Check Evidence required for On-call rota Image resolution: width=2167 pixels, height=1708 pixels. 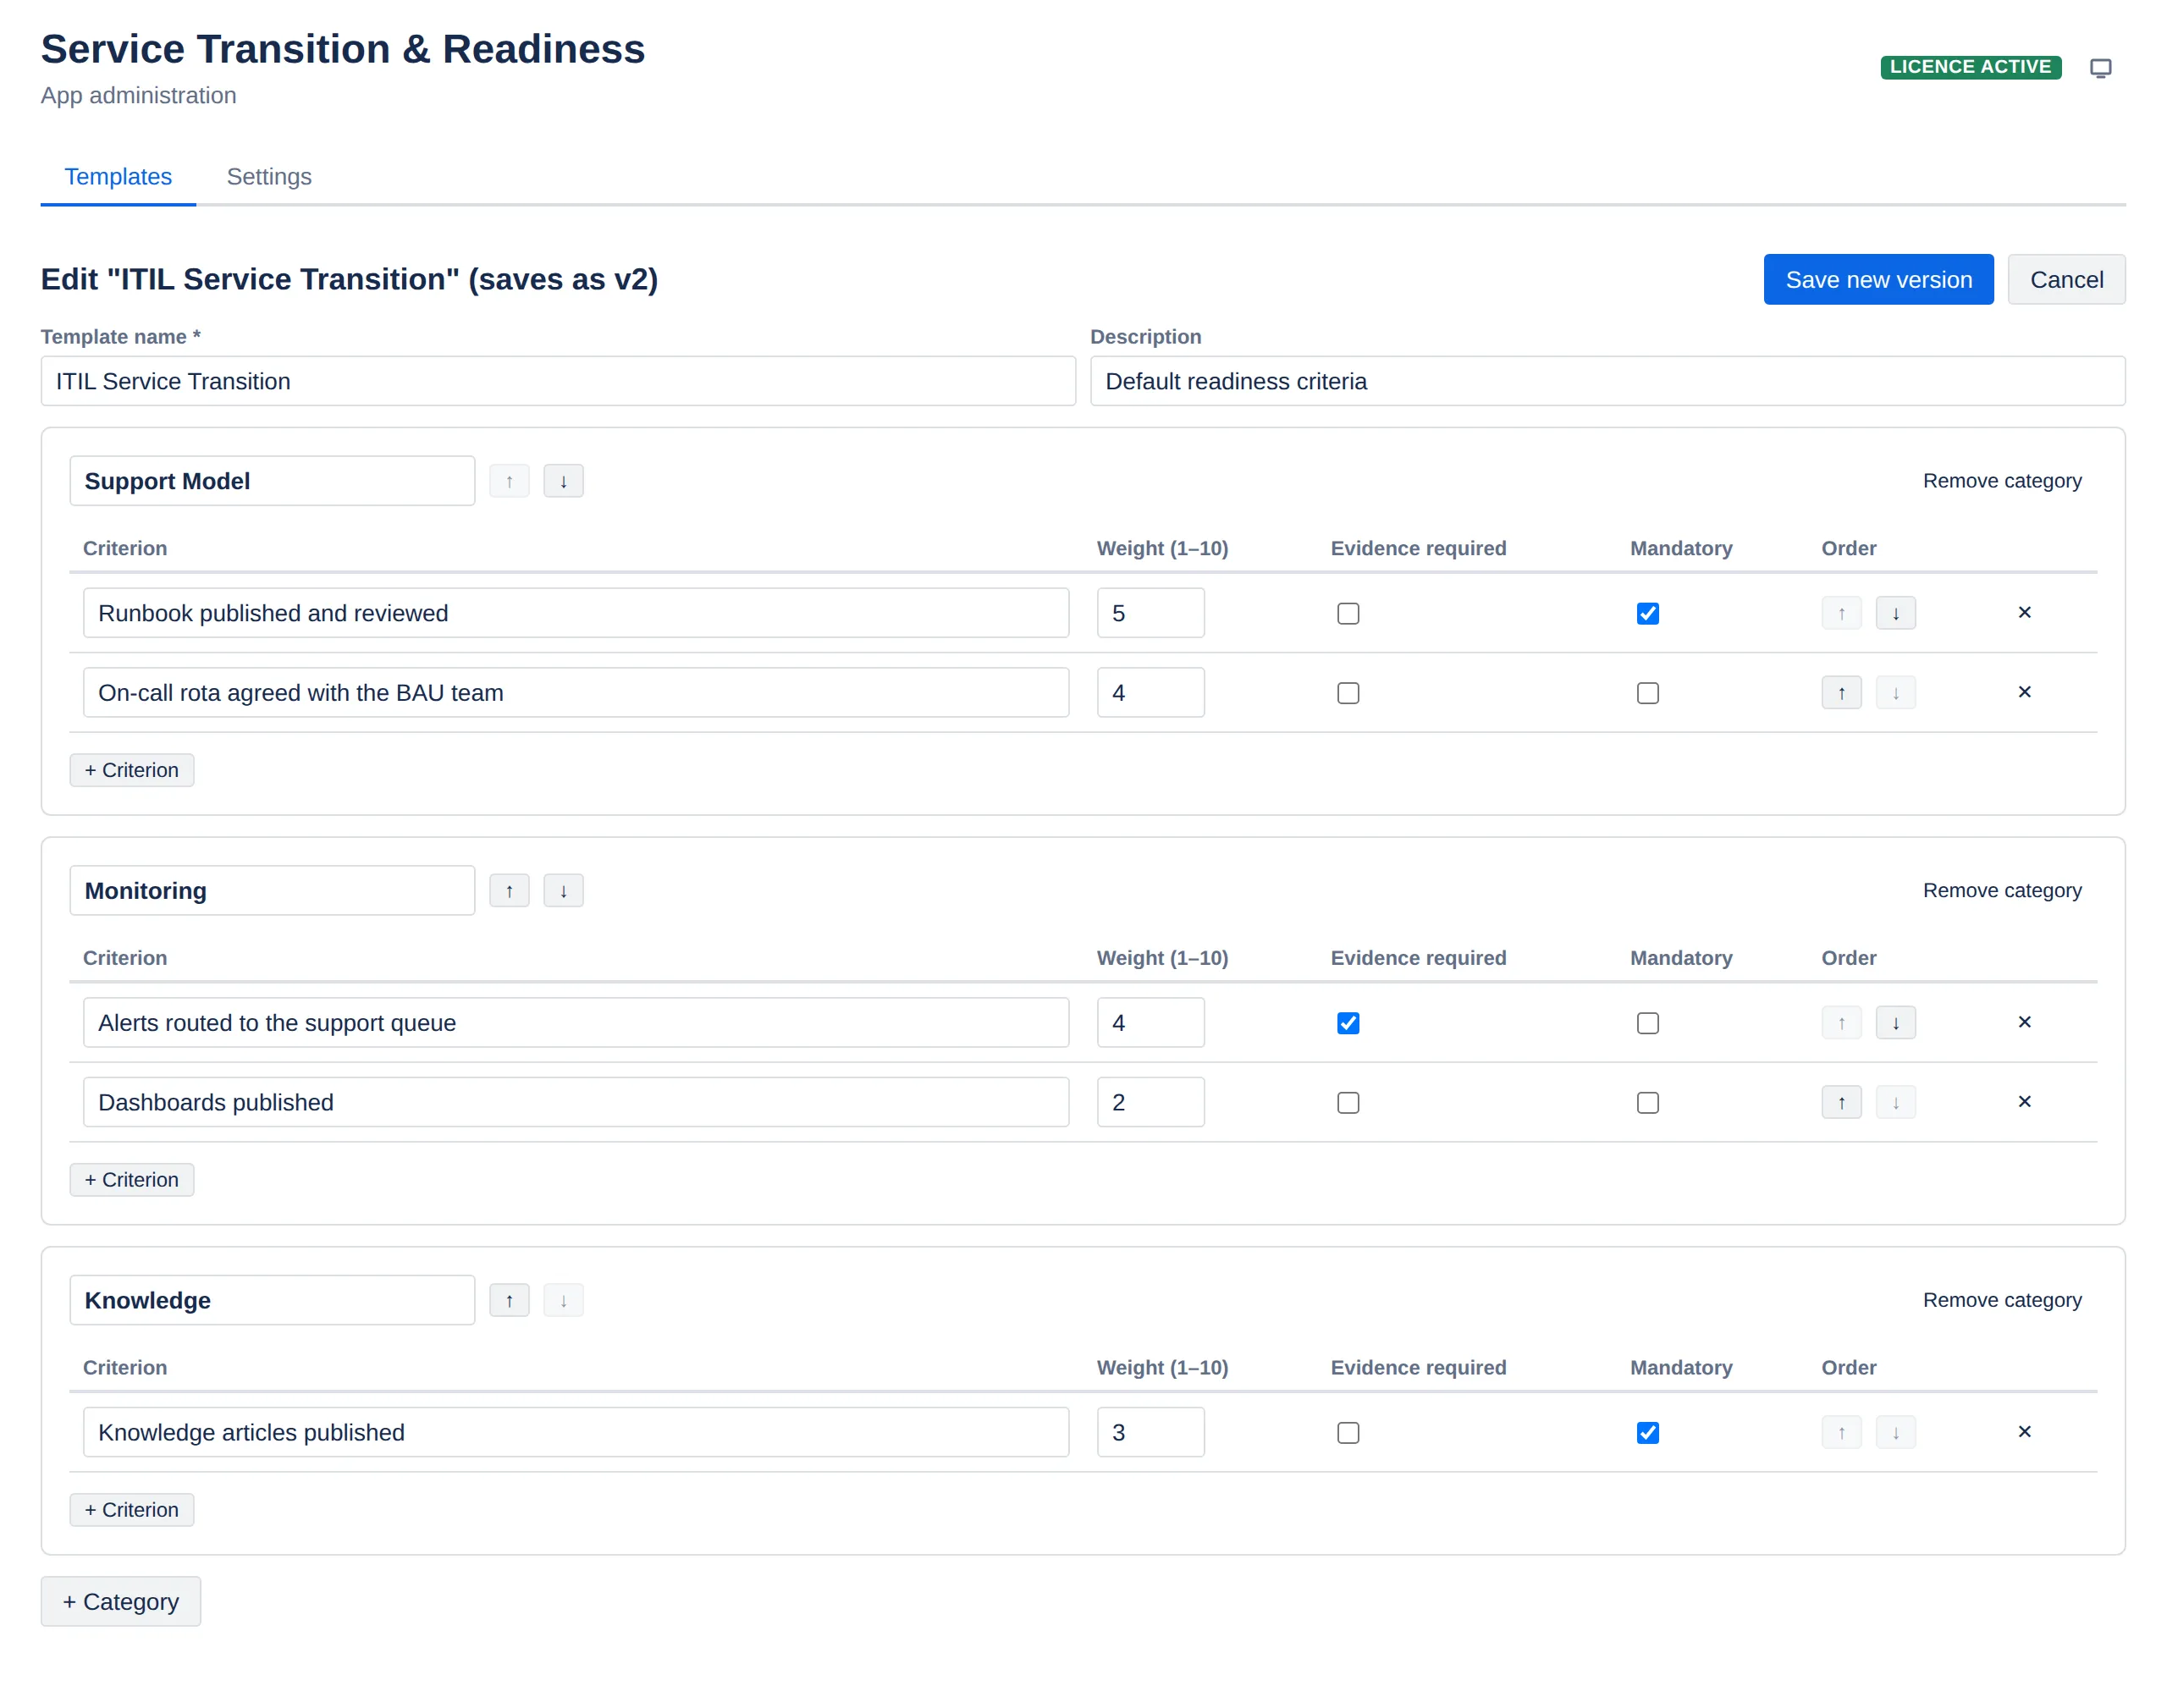1348,693
